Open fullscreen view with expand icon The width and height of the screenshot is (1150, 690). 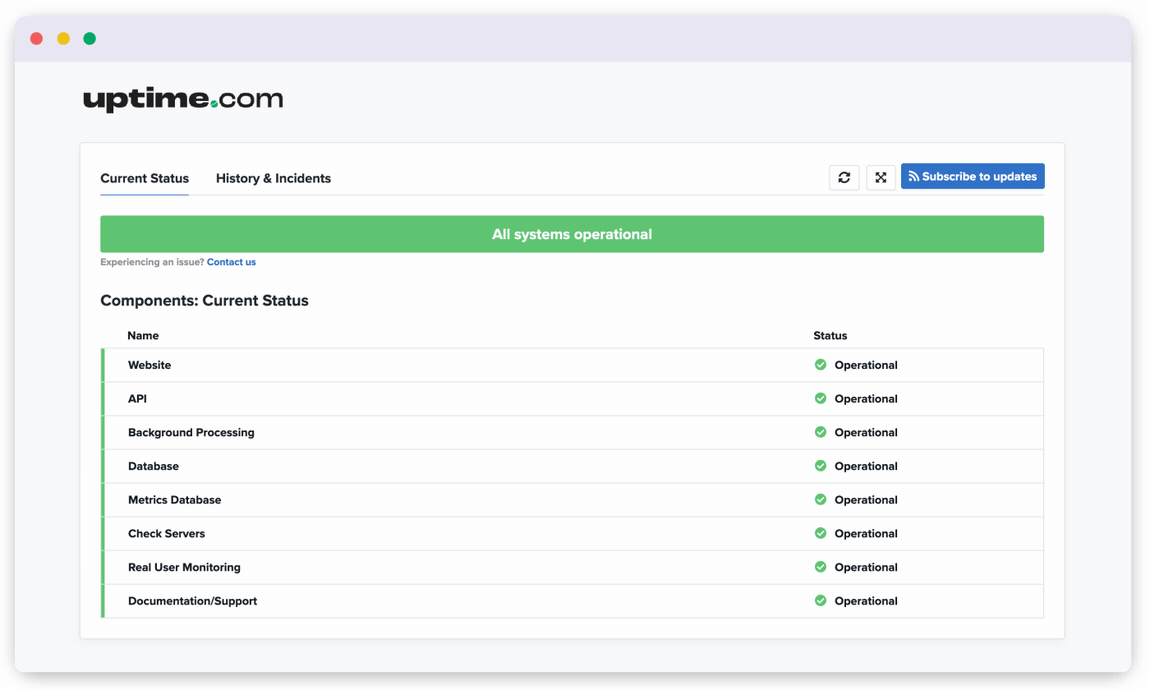click(881, 177)
